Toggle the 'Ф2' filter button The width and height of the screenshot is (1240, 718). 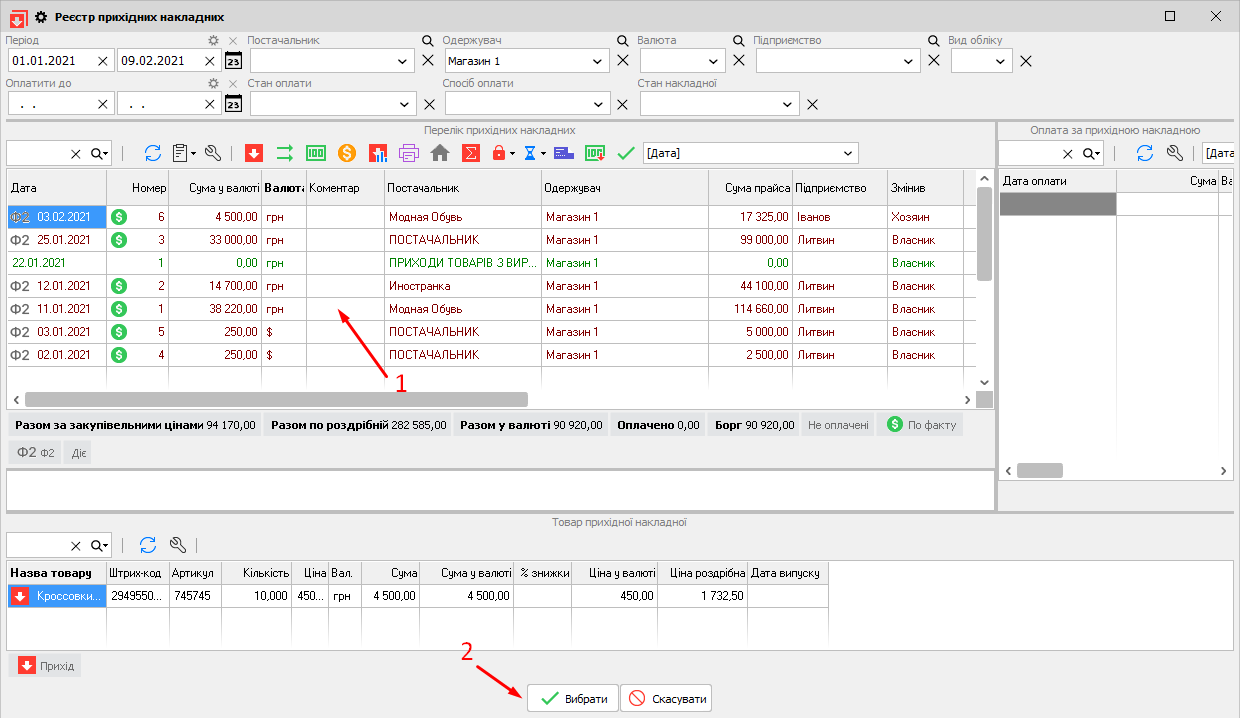tap(35, 453)
